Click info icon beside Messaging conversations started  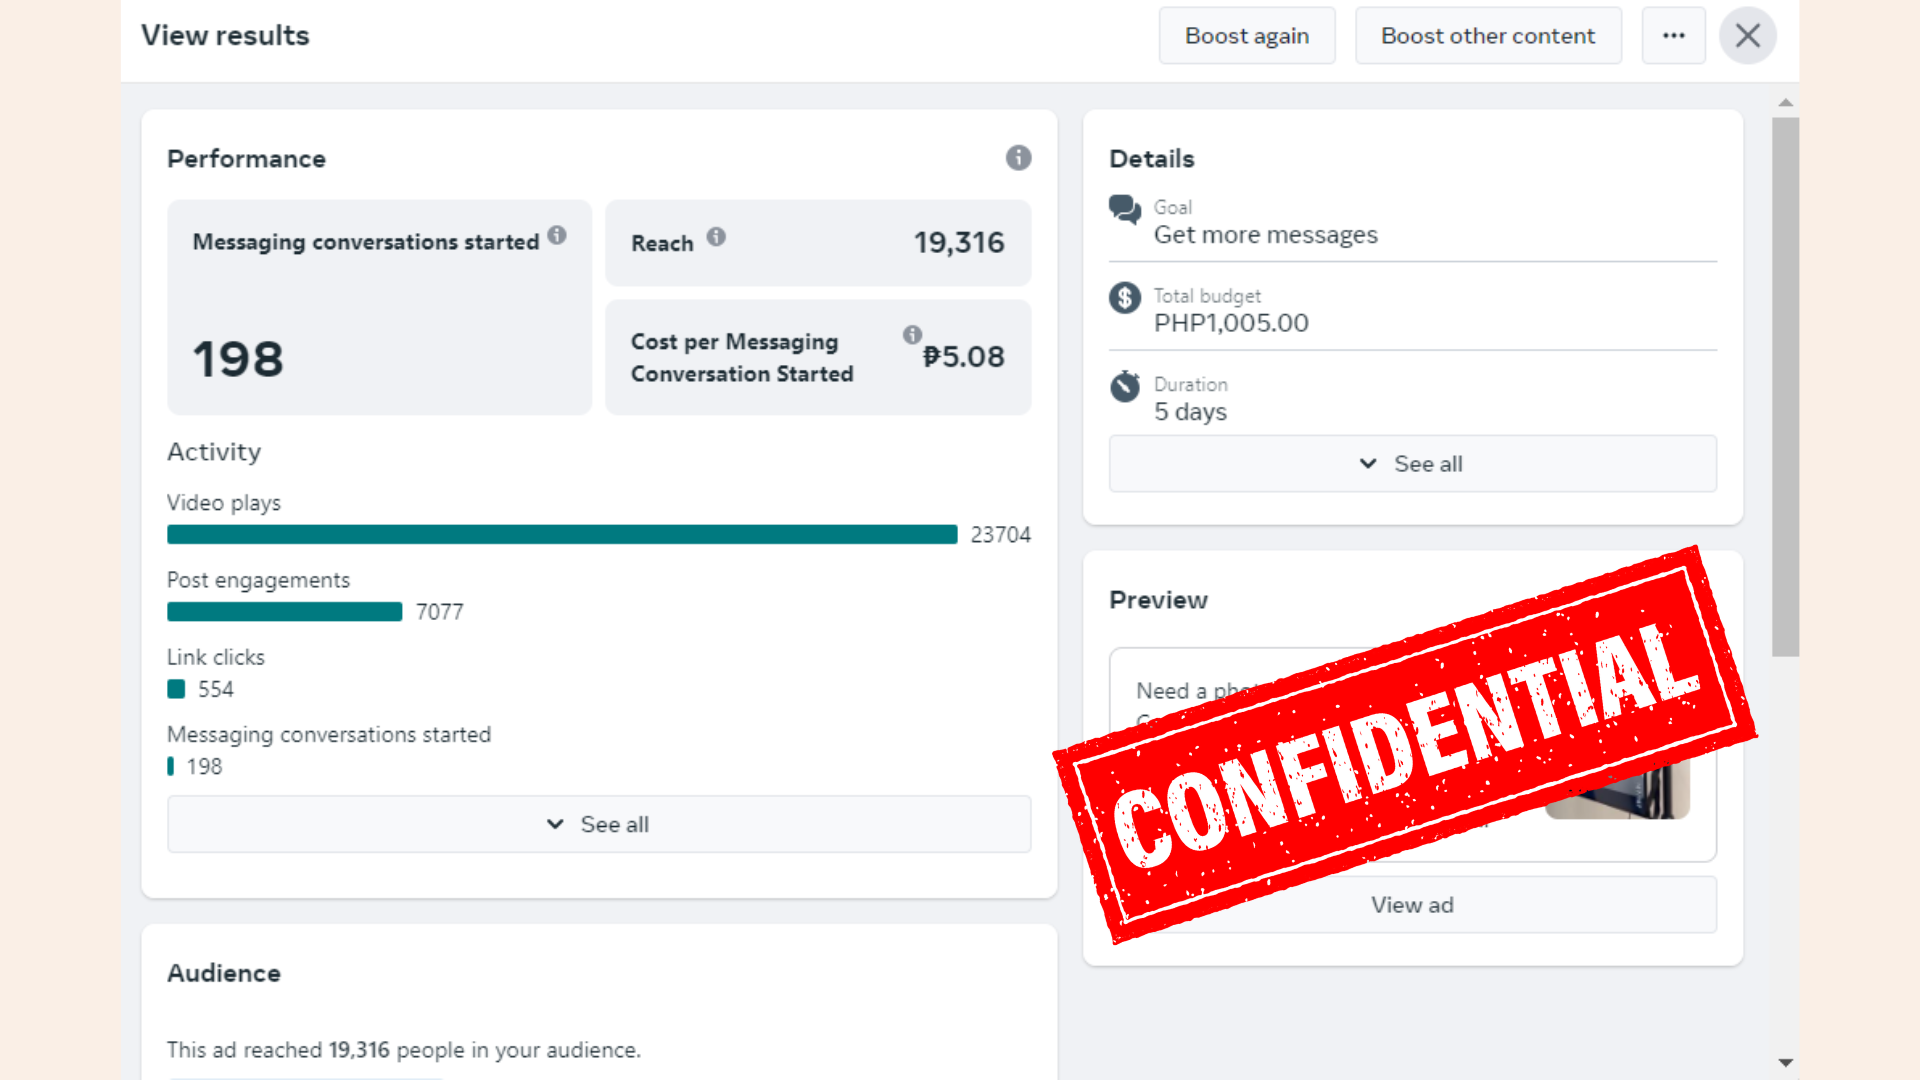click(x=557, y=235)
